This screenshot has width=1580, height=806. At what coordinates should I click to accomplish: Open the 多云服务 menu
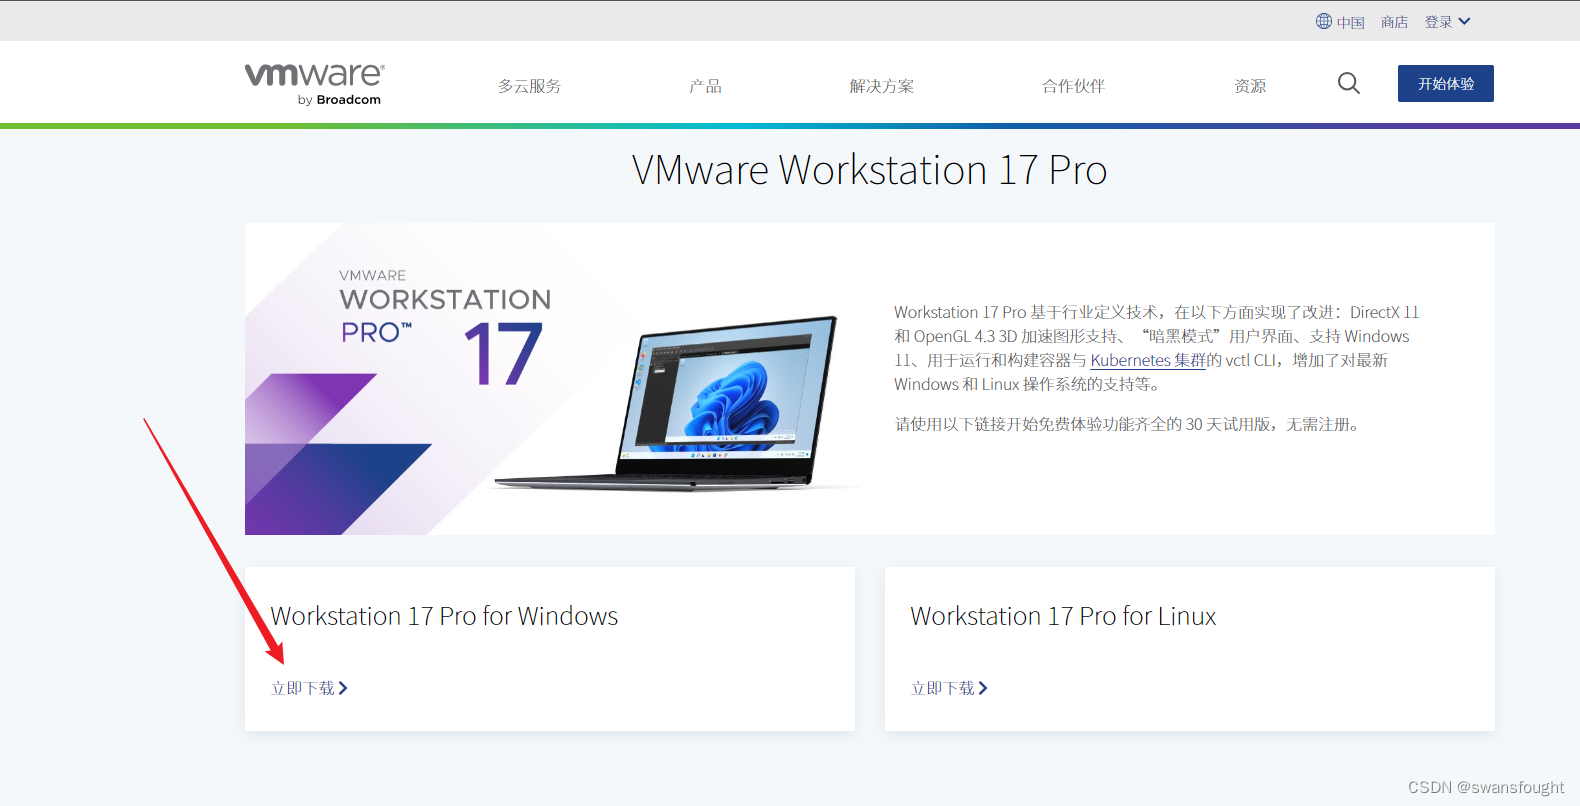(x=529, y=86)
